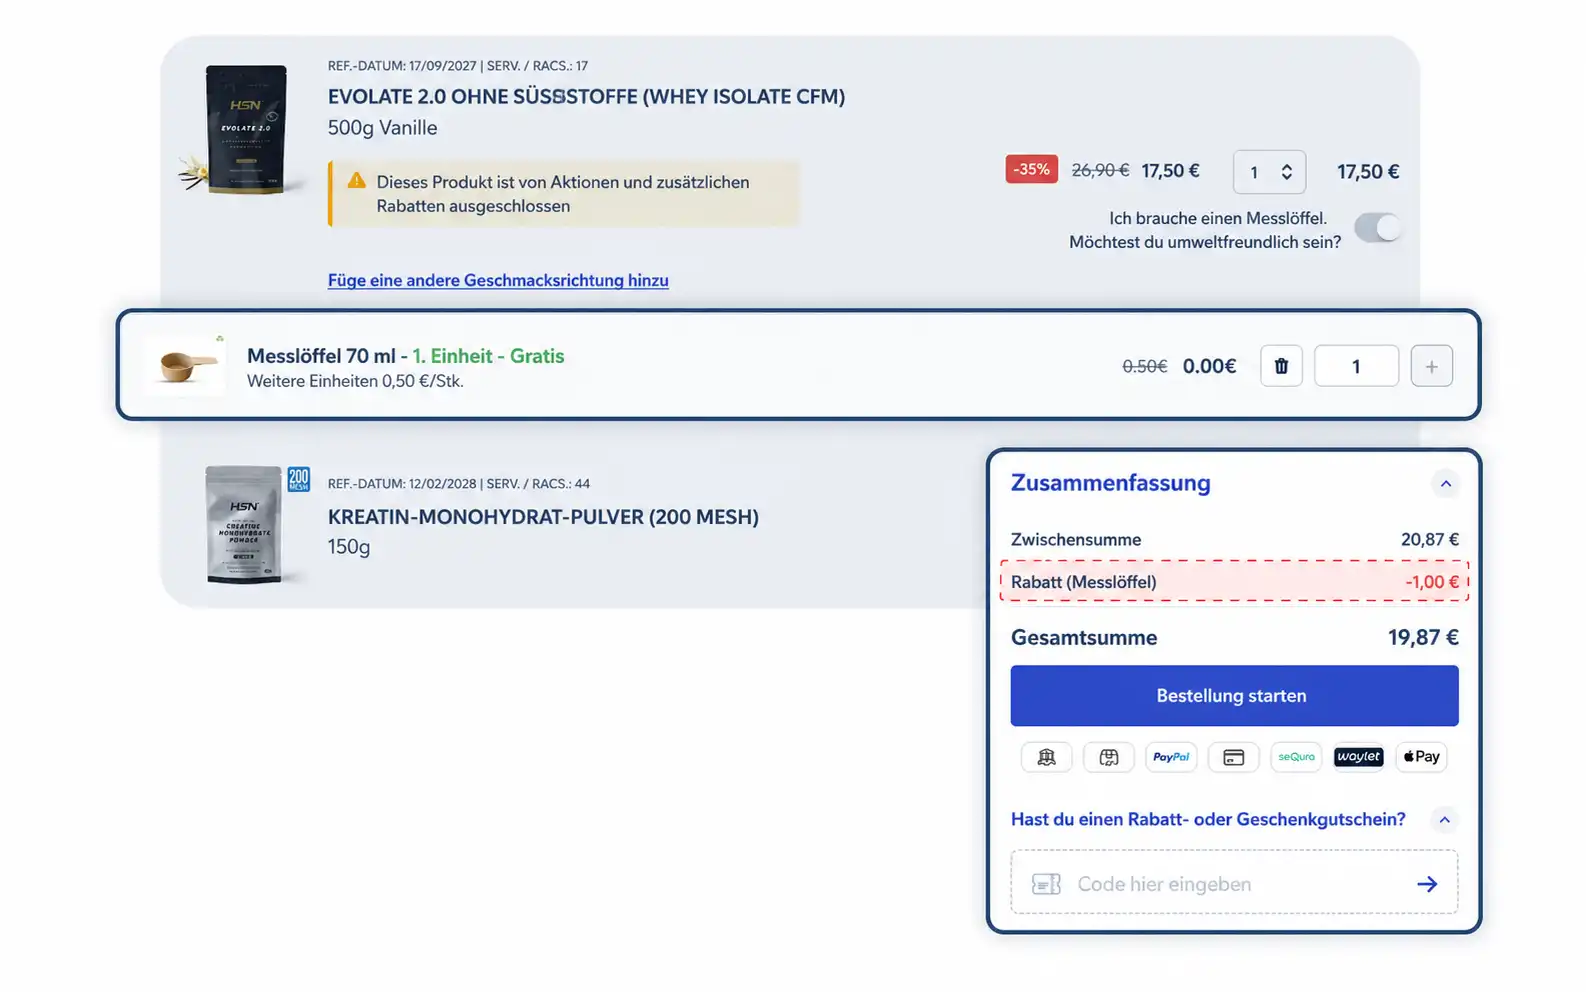Select the credit card payment icon
1586x992 pixels.
coord(1234,757)
